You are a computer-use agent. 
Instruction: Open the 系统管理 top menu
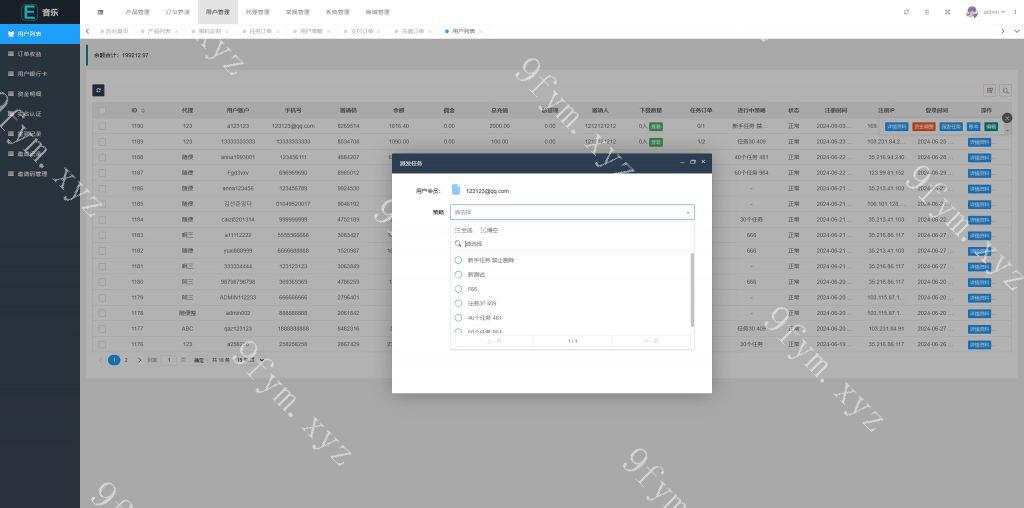[x=338, y=12]
